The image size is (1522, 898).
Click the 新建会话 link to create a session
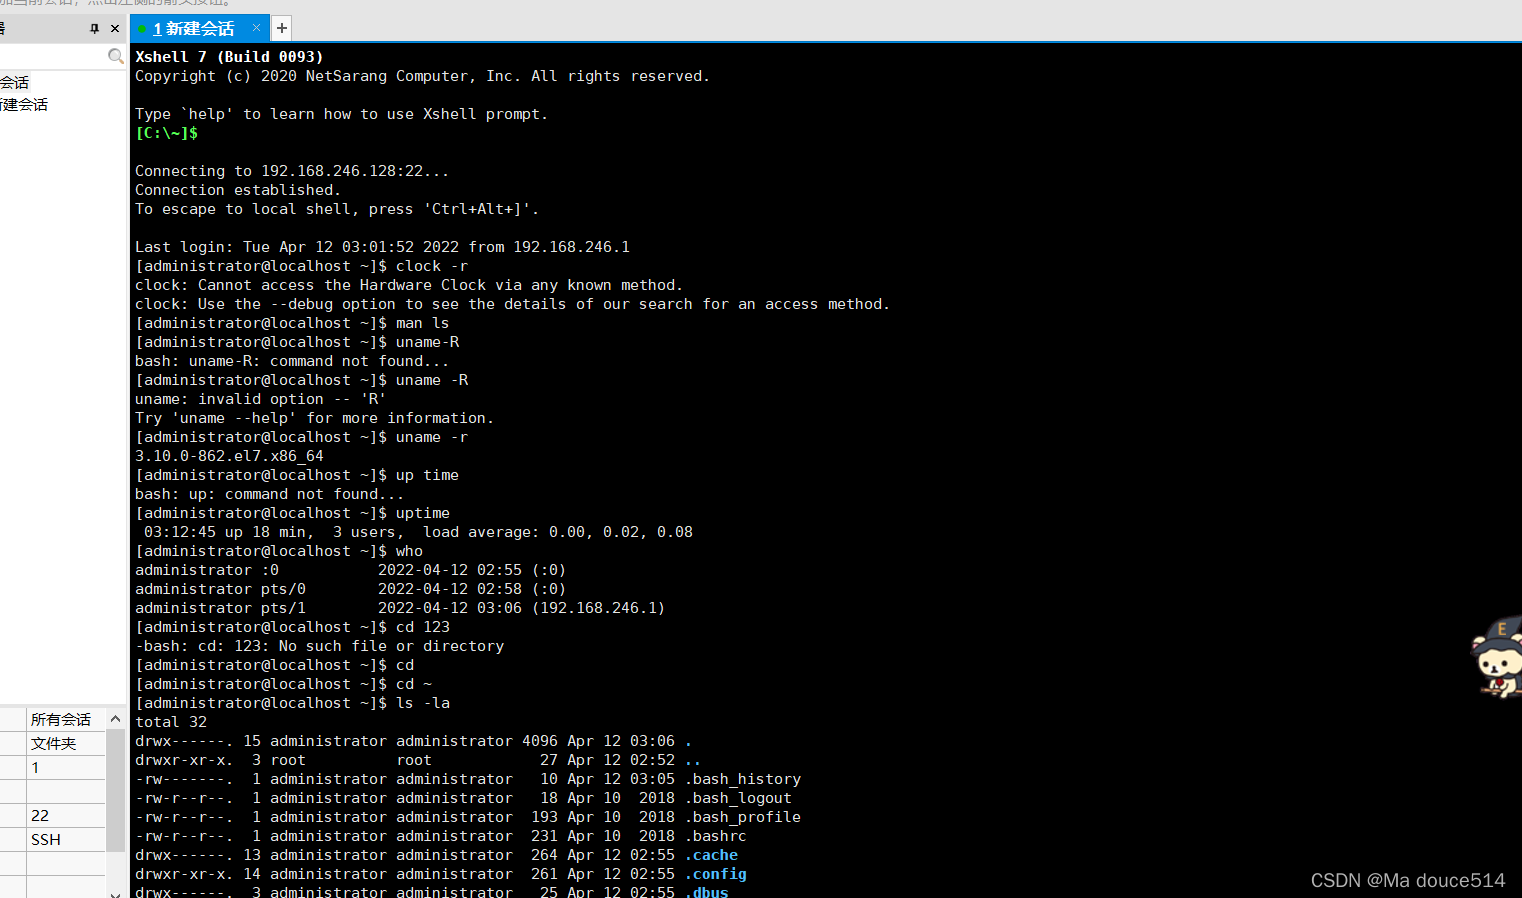(25, 103)
